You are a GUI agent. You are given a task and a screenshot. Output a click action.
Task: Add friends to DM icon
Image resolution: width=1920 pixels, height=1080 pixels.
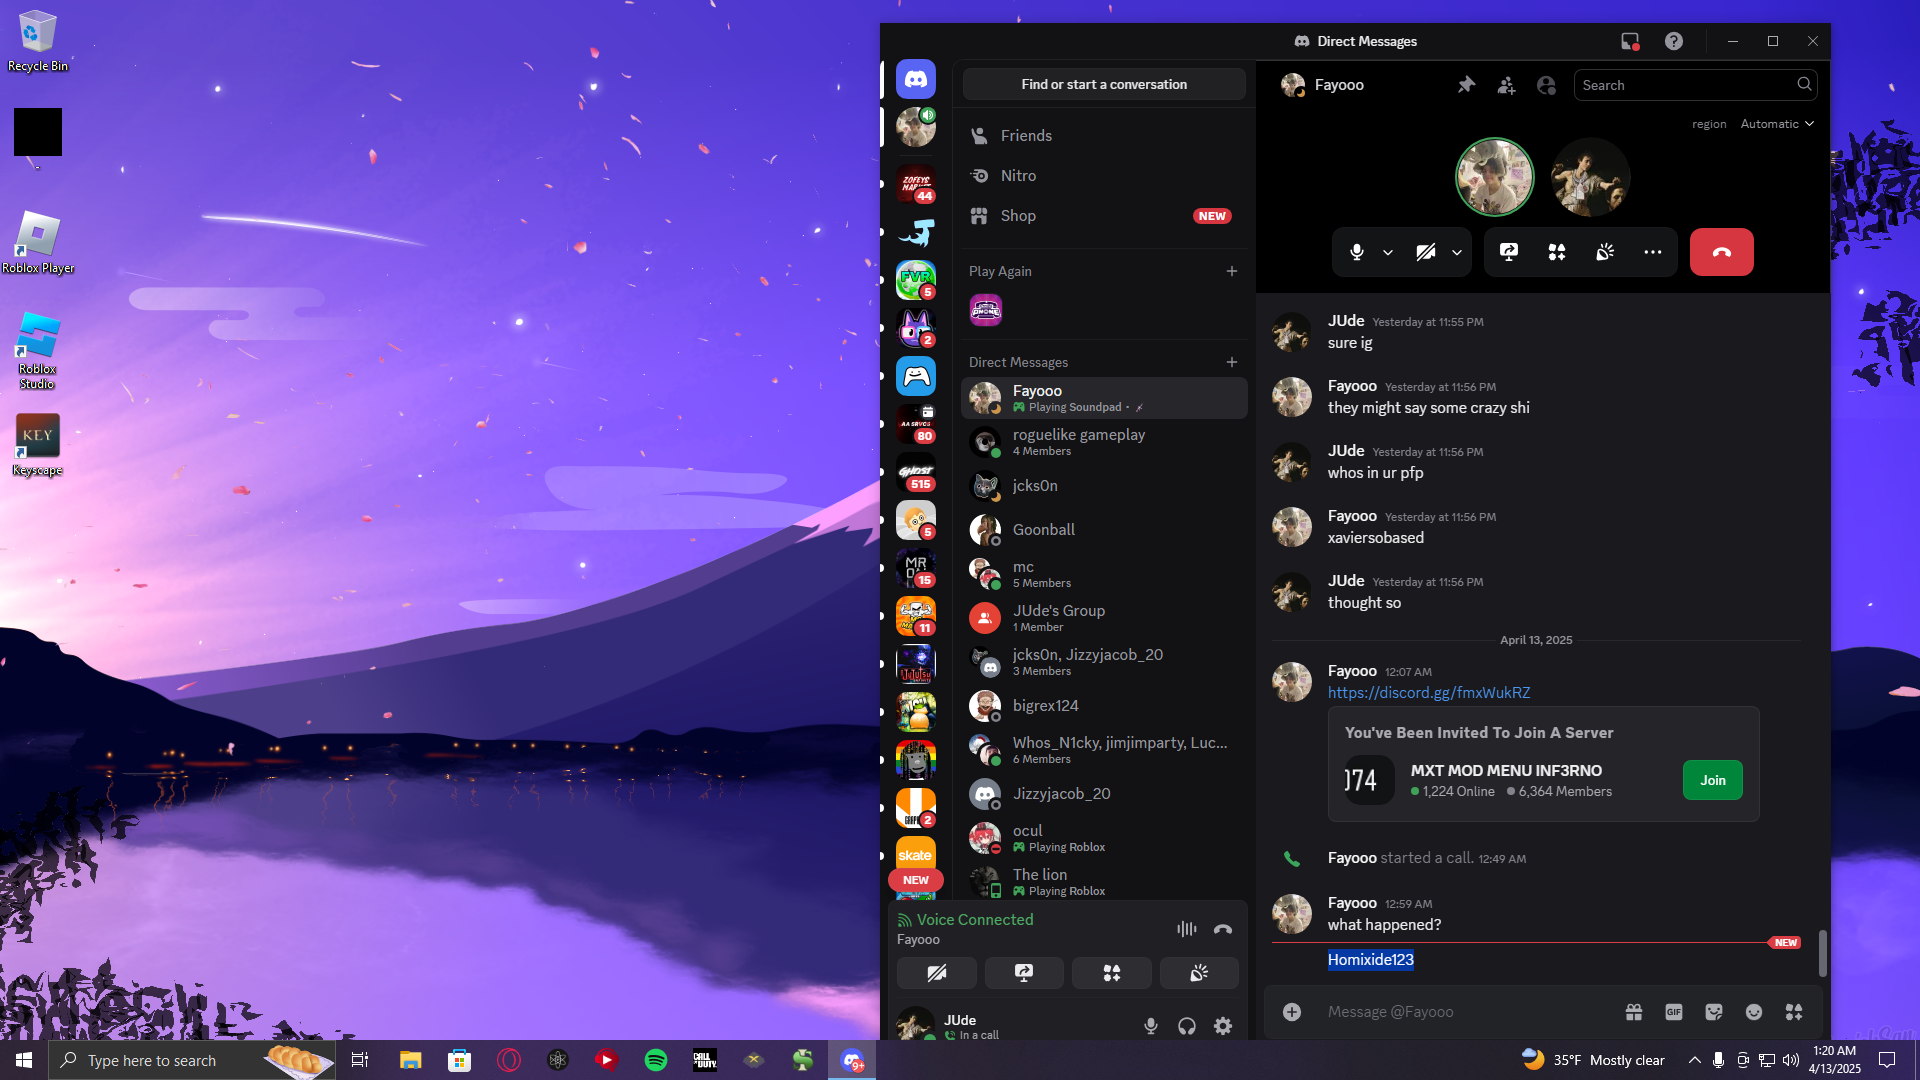coord(1506,85)
